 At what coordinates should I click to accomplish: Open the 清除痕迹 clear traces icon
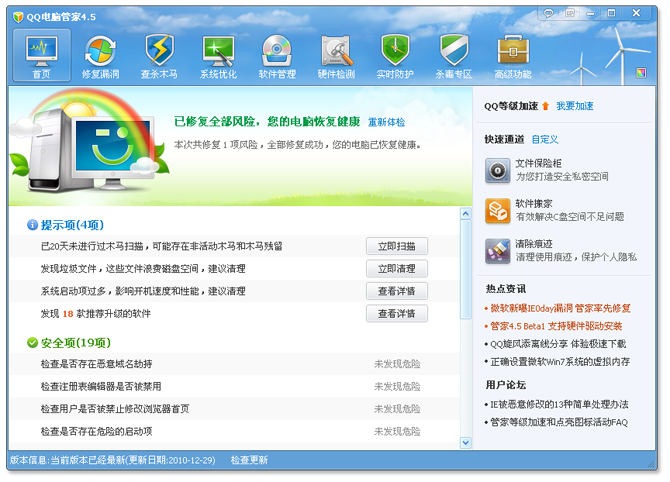[499, 250]
